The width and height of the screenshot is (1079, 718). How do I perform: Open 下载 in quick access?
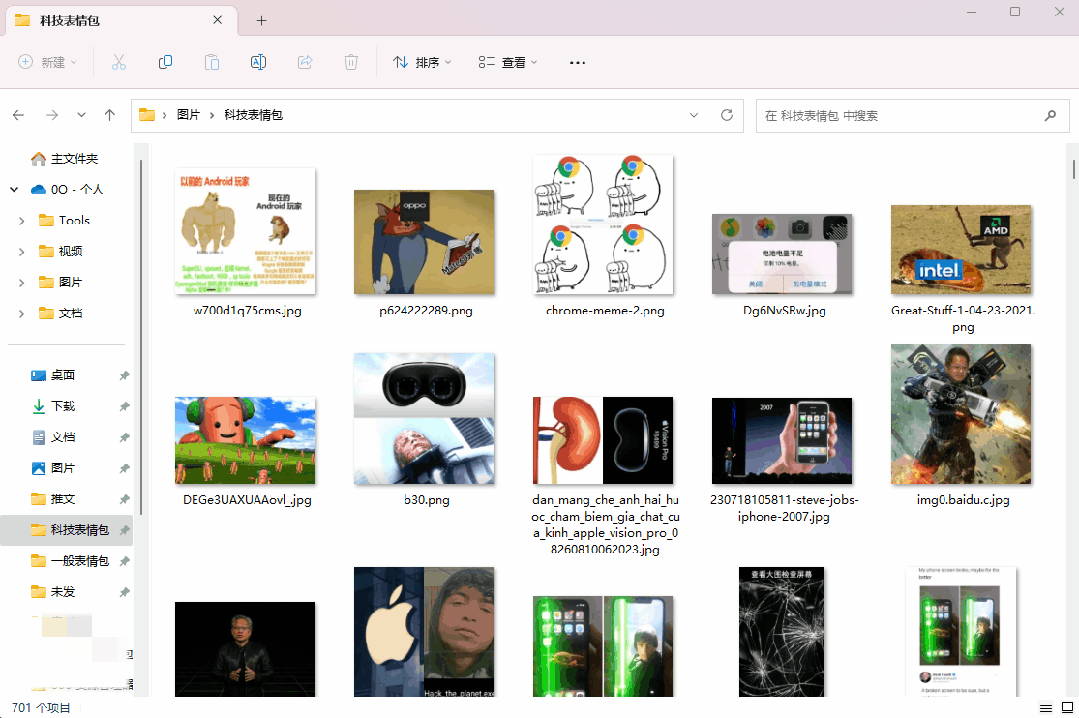pos(53,406)
